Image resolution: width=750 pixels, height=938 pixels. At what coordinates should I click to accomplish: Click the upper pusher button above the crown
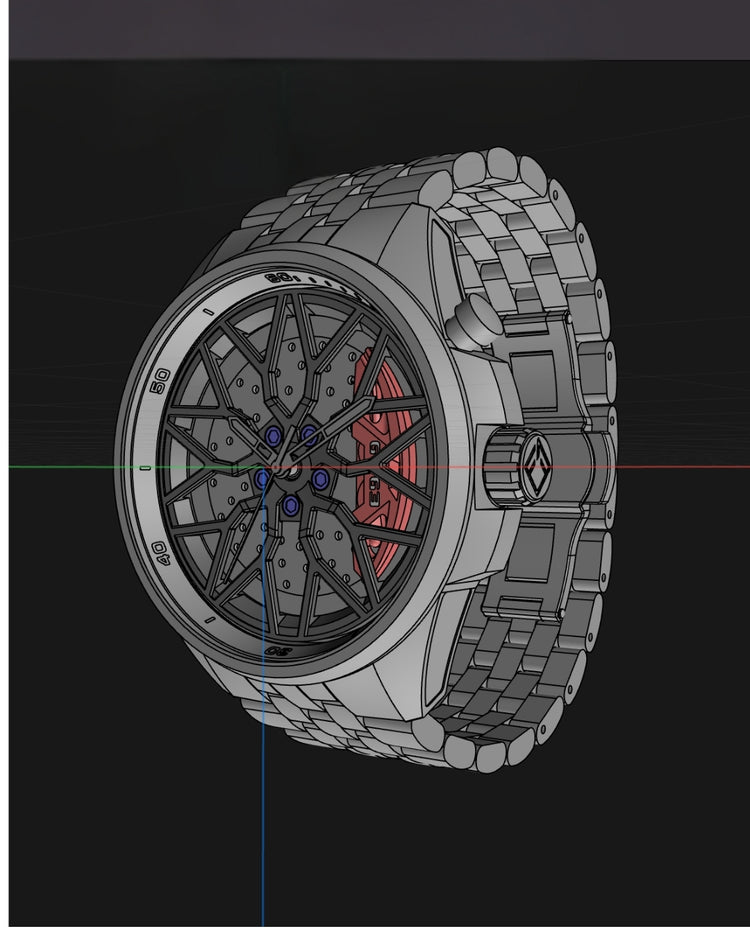[x=470, y=318]
